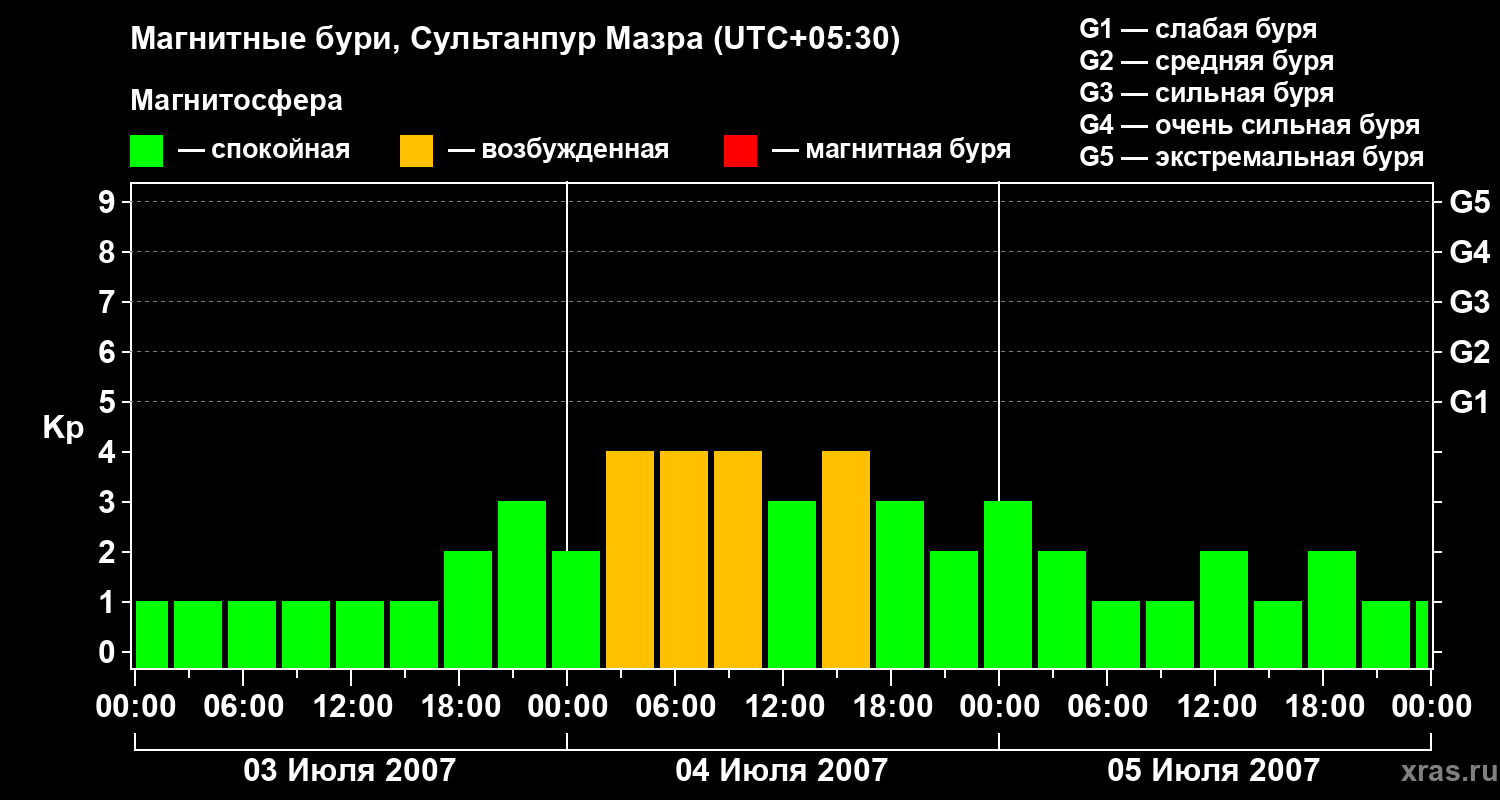
Task: Click the Kp 3 bar starting 05 Июля
Action: (x=1008, y=585)
